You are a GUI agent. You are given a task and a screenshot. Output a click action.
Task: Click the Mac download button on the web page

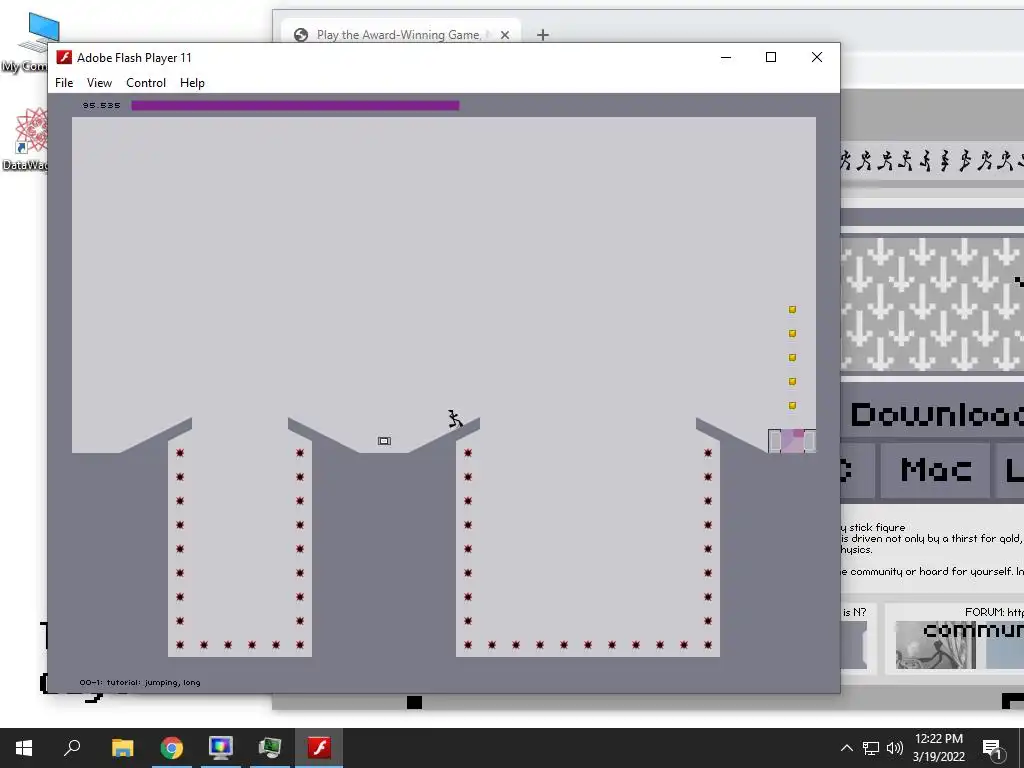(x=936, y=470)
